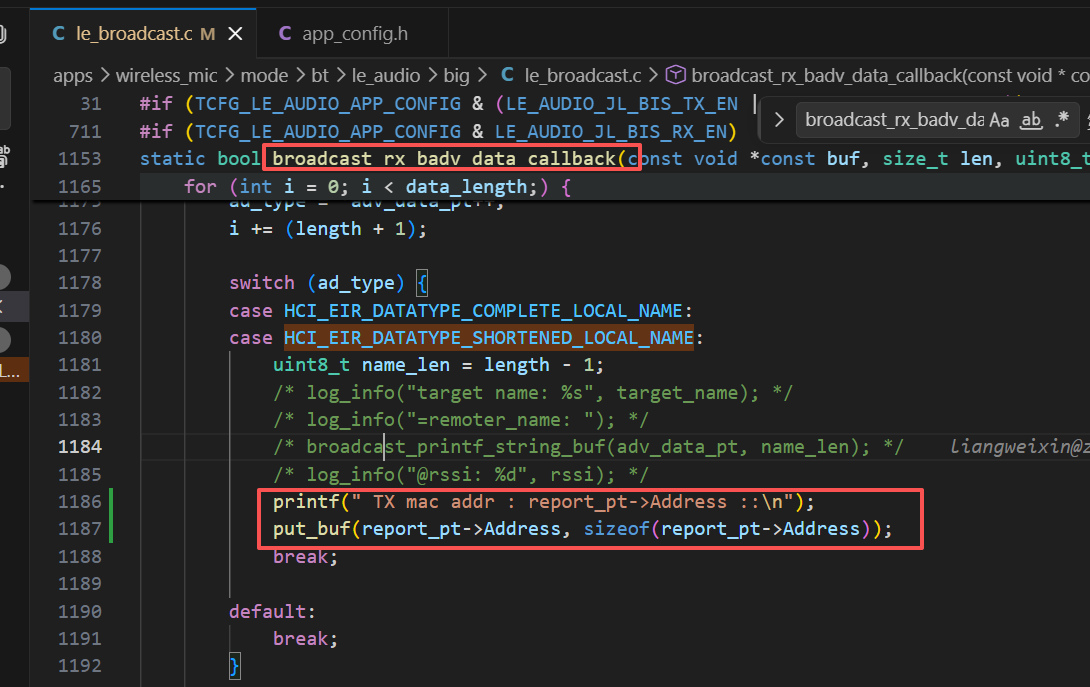1090x687 pixels.
Task: Jump to sticky scroll line 711
Action: (560, 131)
